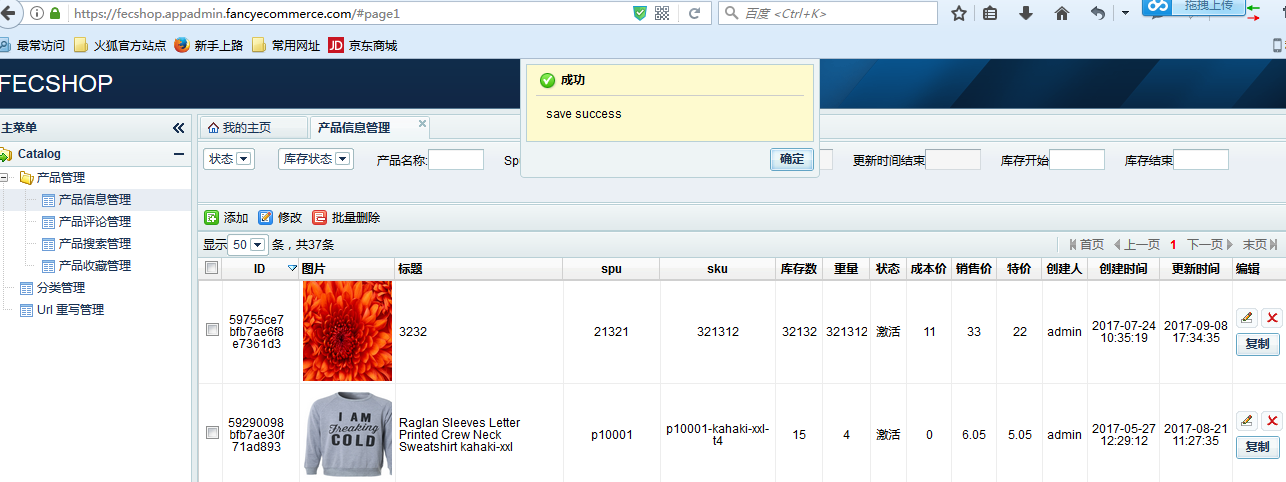
Task: Open 分类管理 in the tree
Action: point(61,288)
